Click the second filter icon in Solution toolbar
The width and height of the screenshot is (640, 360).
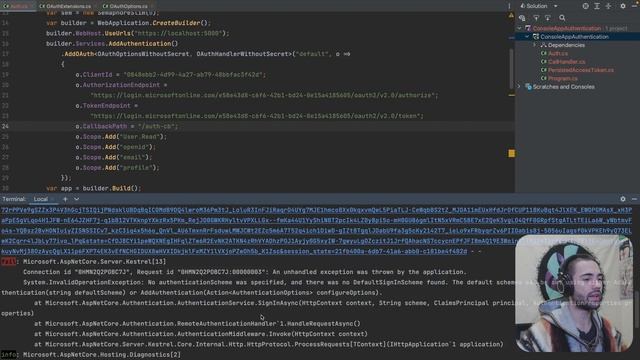click(547, 18)
